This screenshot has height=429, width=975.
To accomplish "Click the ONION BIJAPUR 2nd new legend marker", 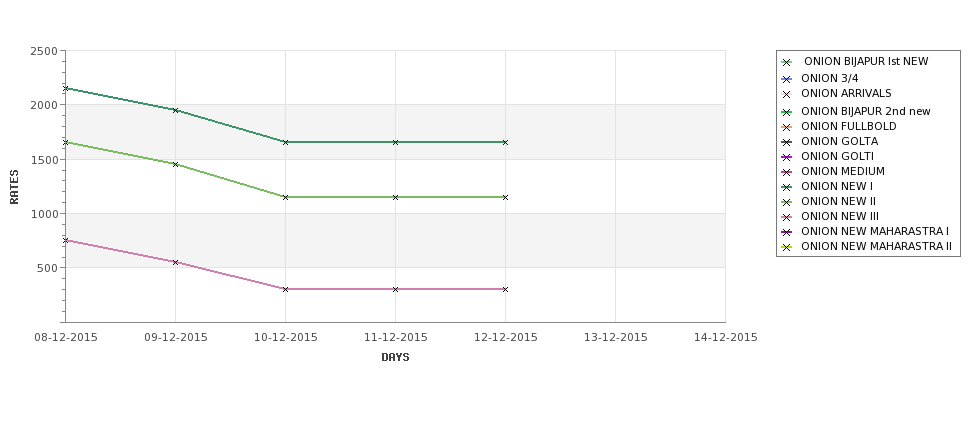I will click(787, 112).
